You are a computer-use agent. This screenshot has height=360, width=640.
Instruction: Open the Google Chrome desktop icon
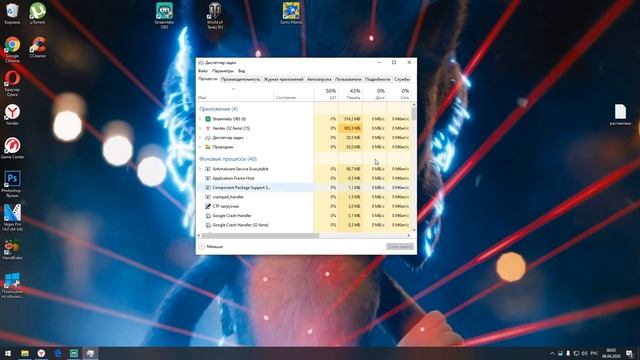tap(12, 49)
